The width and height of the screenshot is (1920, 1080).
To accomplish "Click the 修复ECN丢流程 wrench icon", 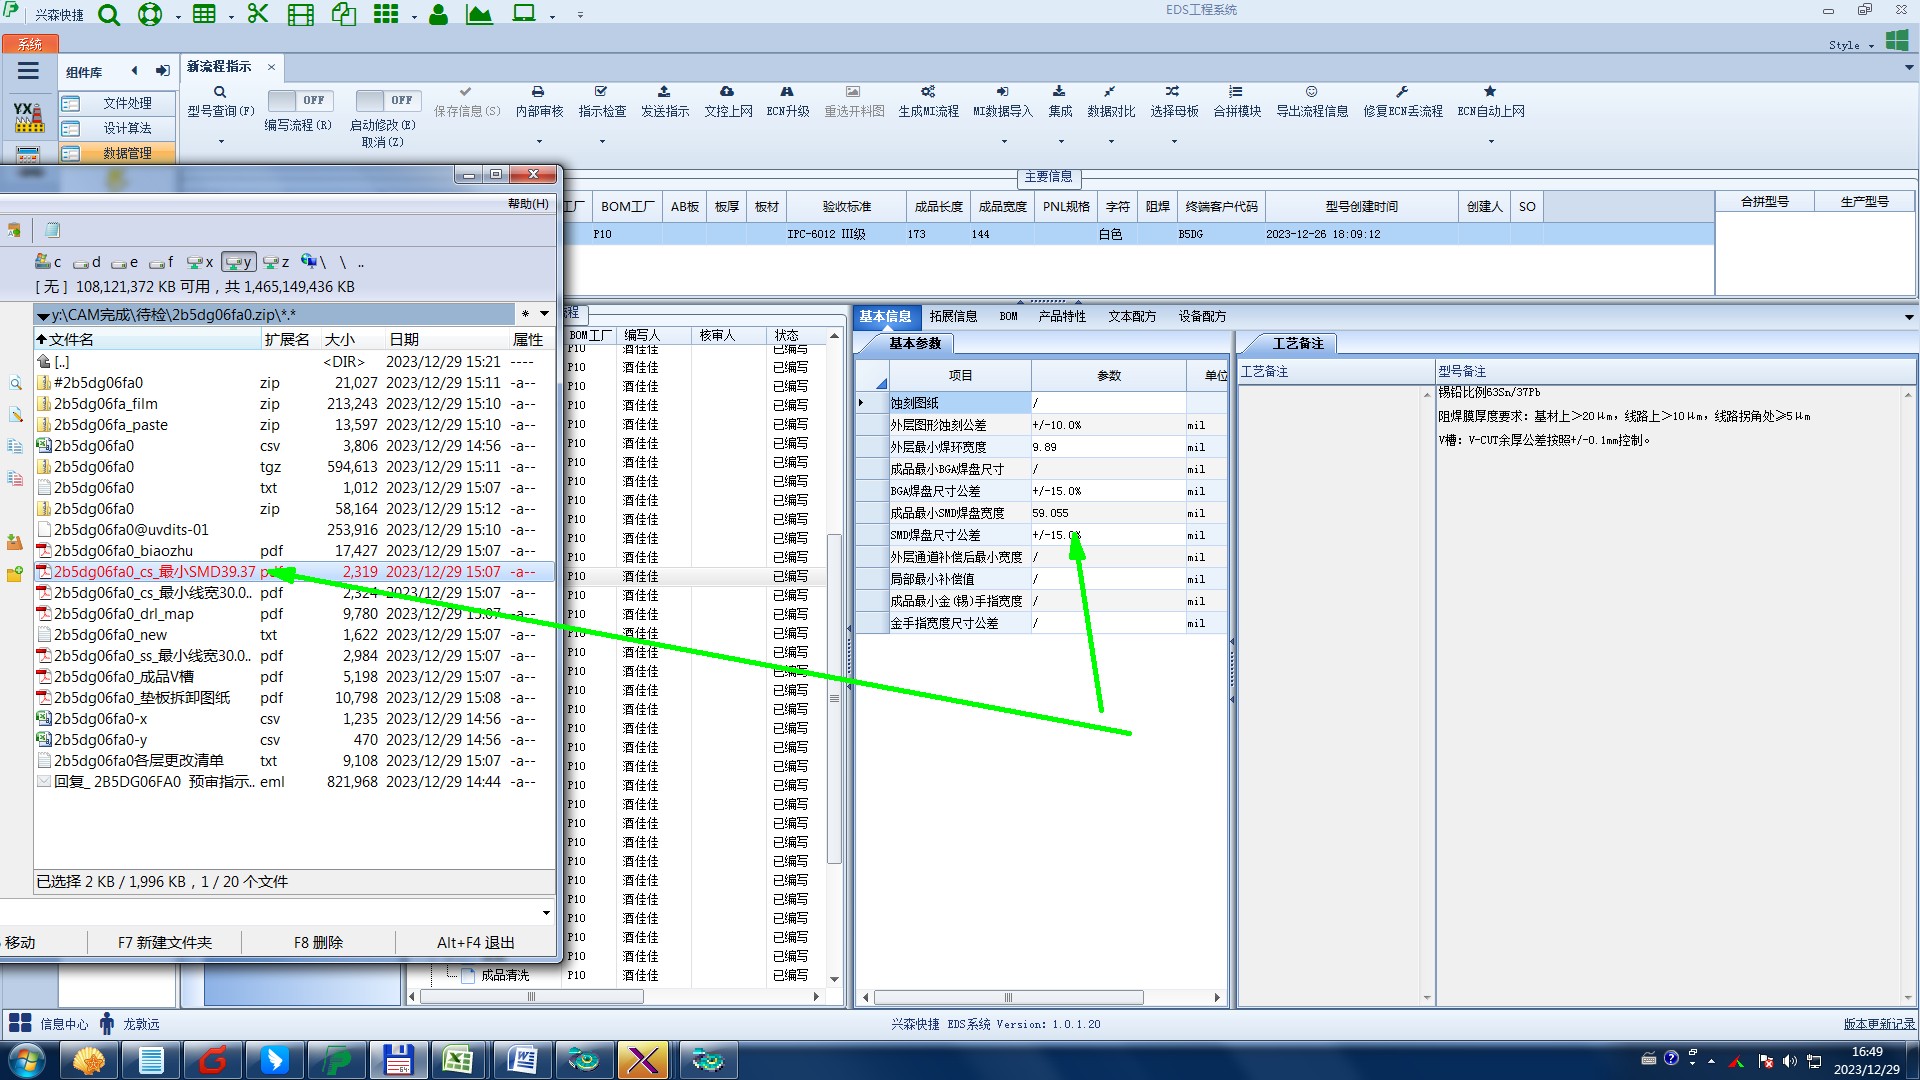I will (x=1402, y=92).
